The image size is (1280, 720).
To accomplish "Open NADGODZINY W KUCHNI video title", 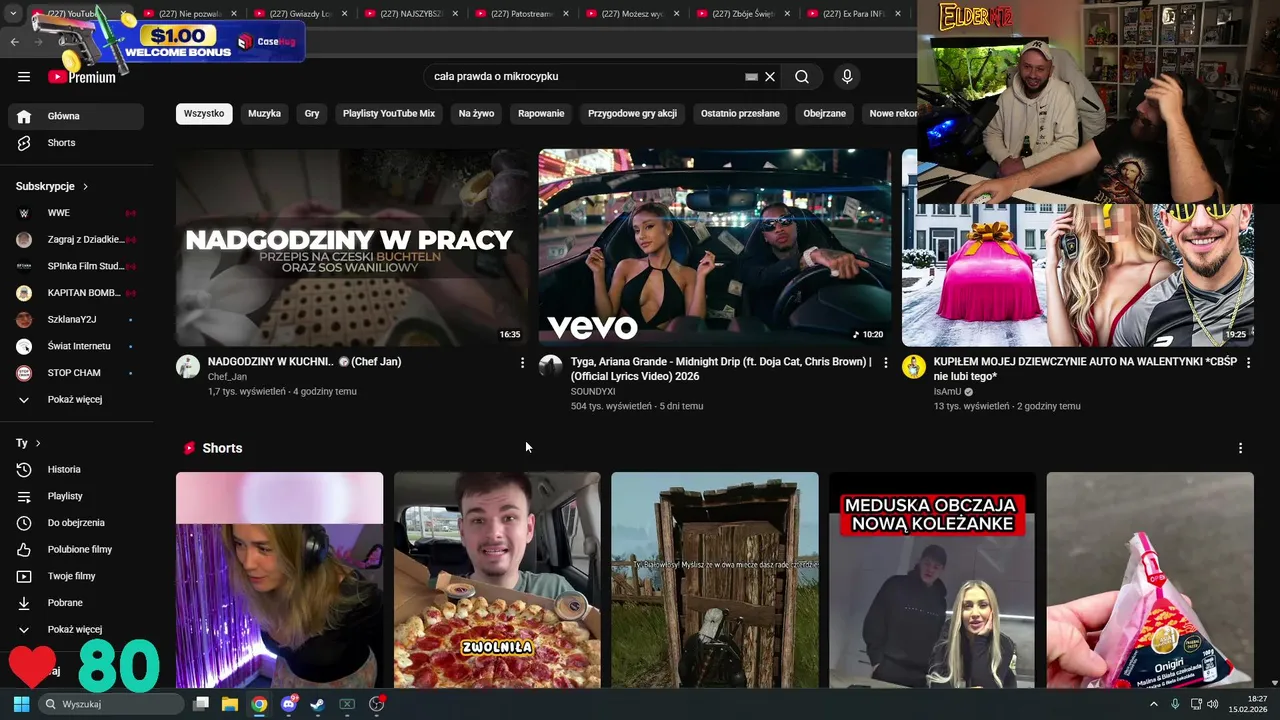I will tap(304, 362).
